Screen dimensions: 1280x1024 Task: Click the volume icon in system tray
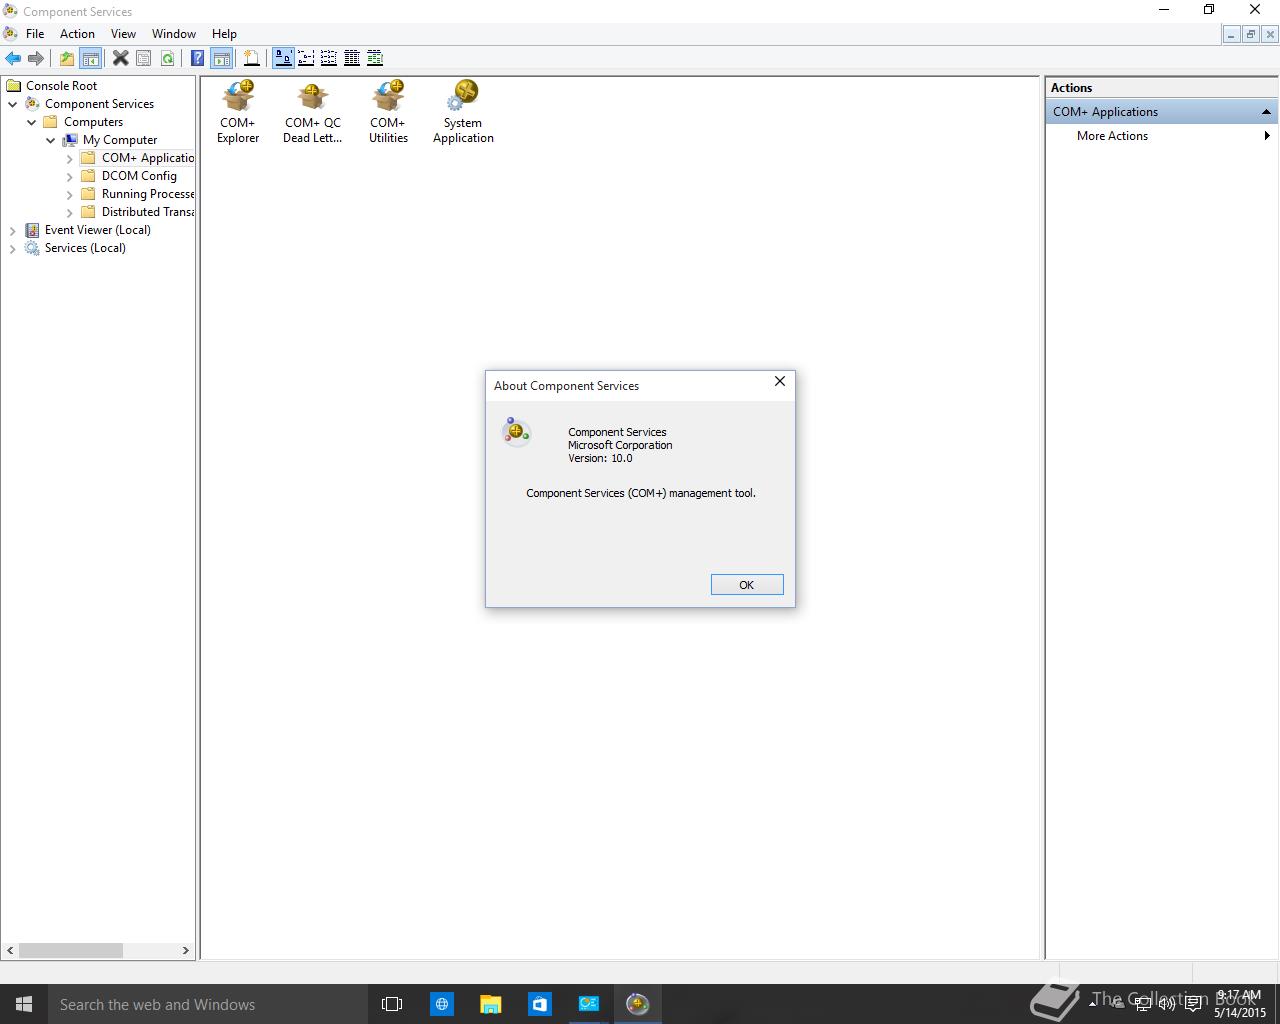1167,1004
